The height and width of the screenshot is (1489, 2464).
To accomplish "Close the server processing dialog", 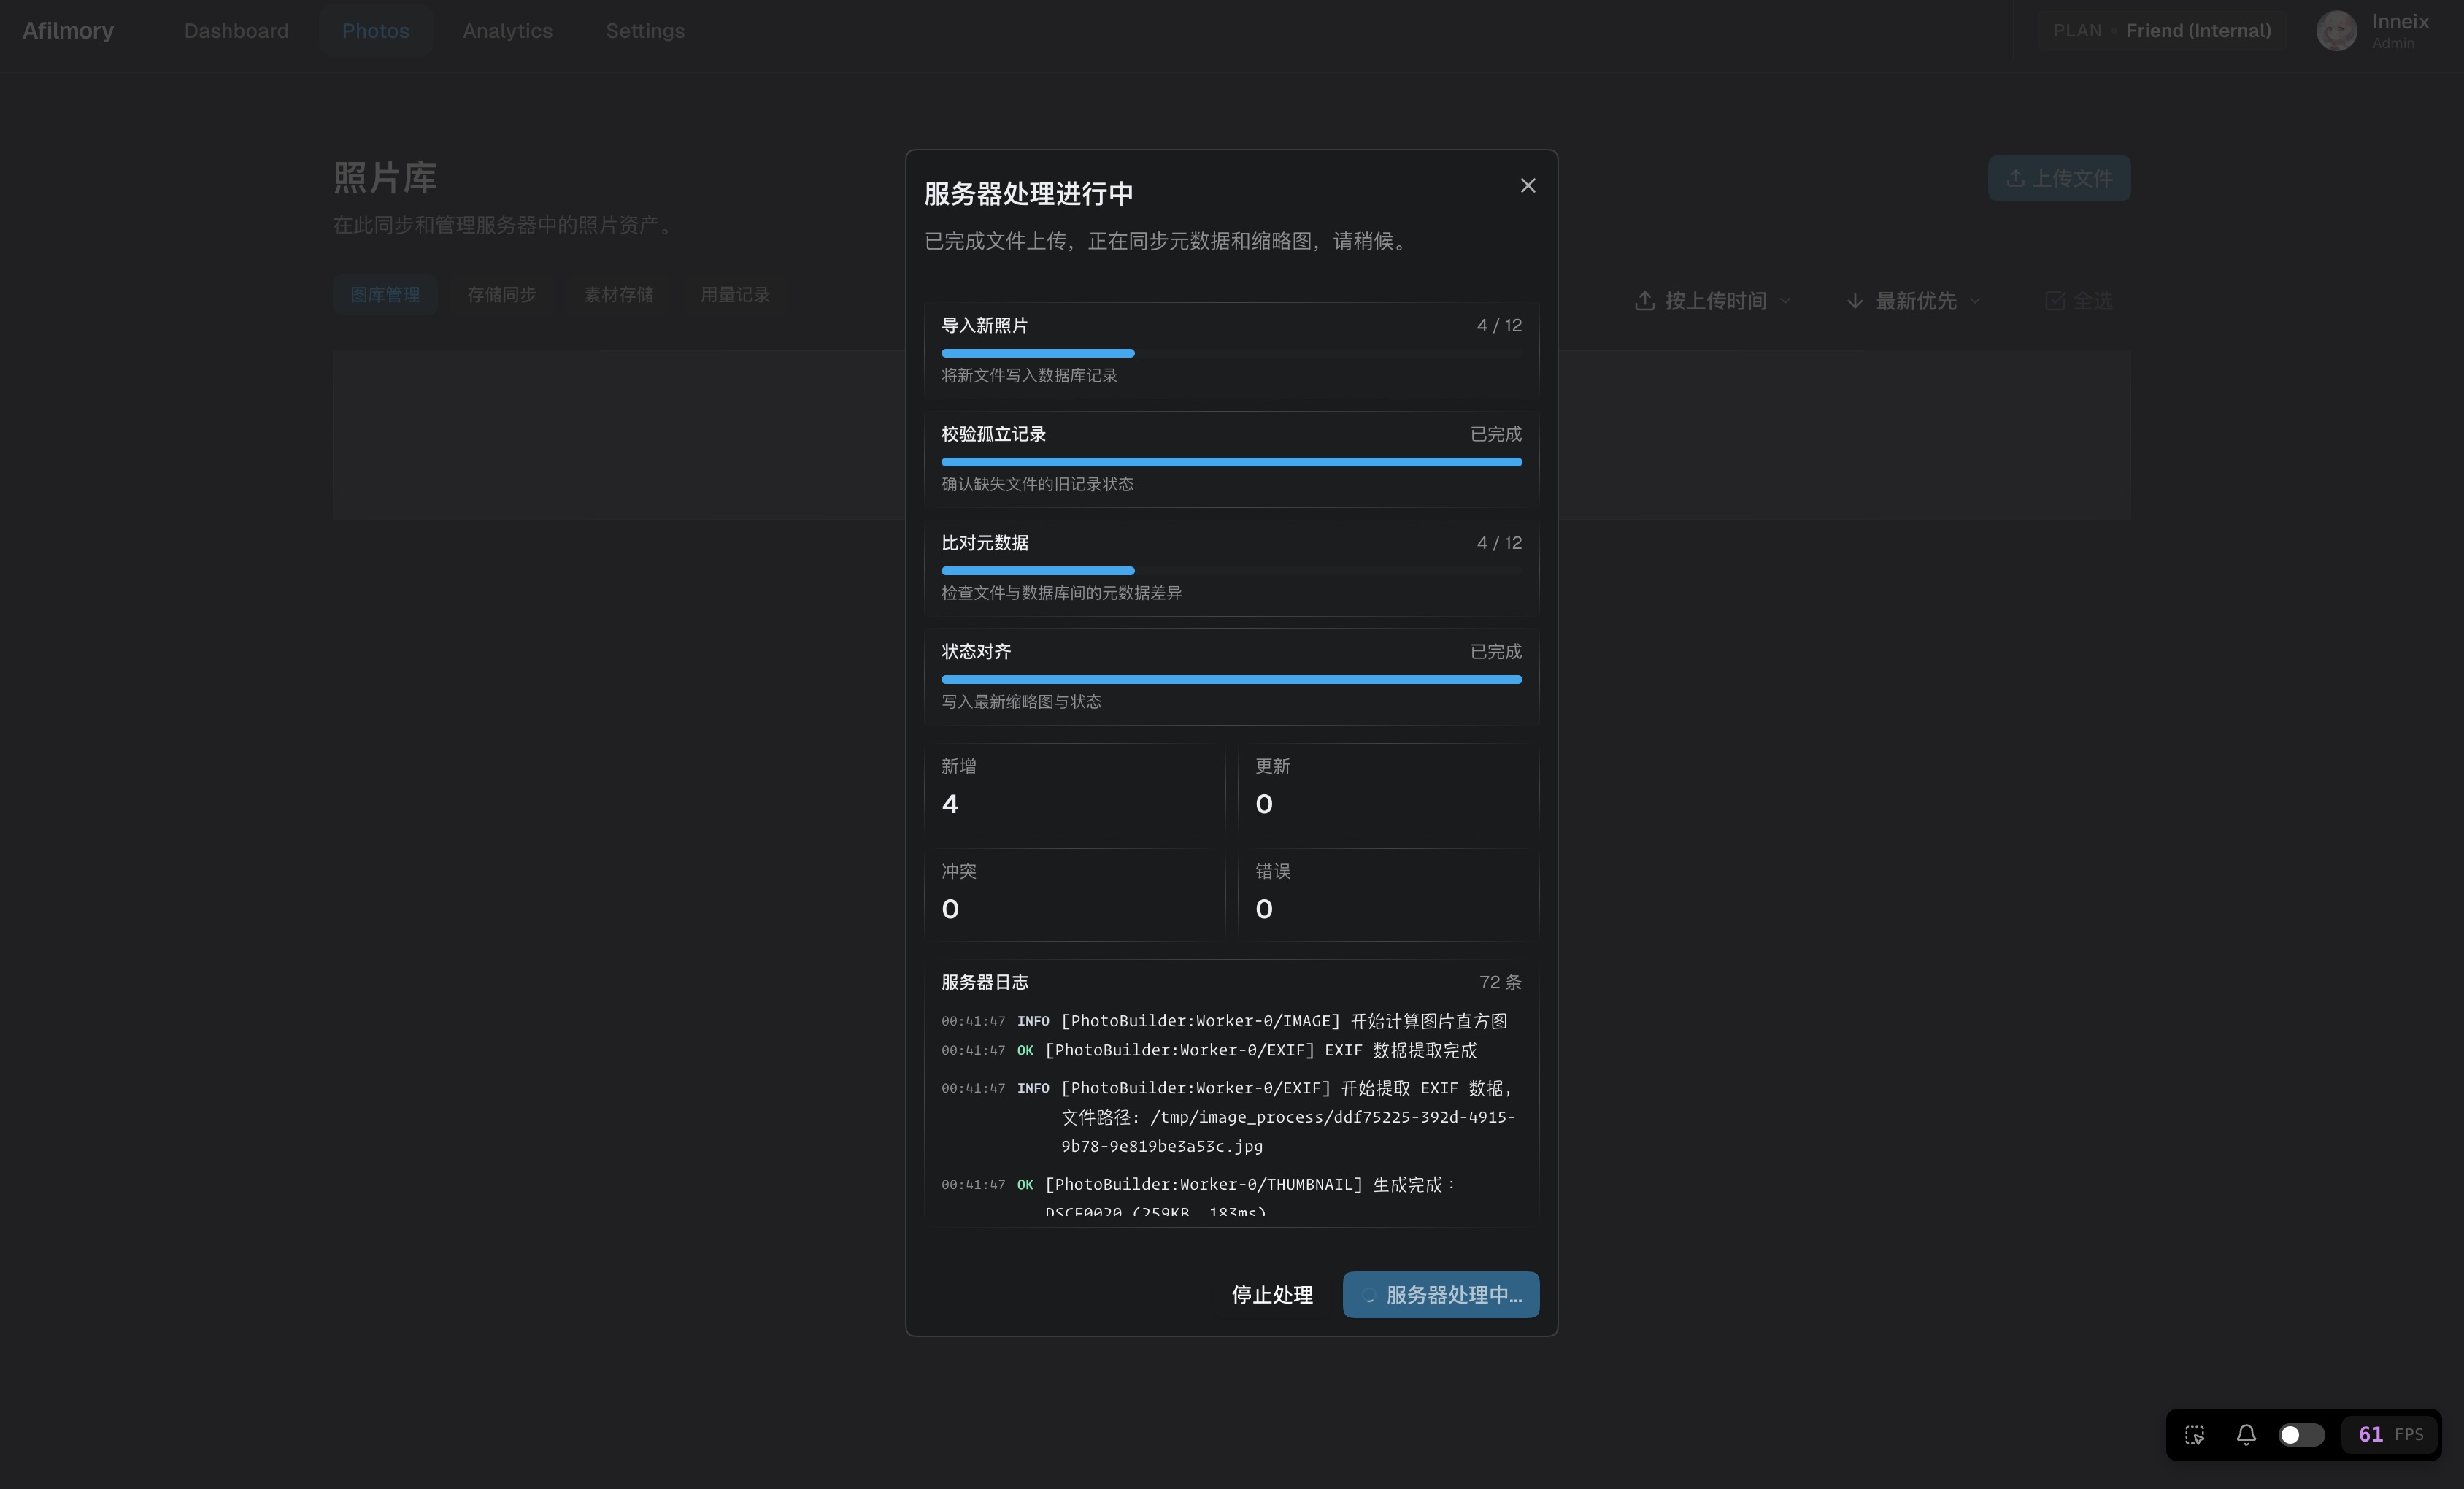I will (1527, 186).
